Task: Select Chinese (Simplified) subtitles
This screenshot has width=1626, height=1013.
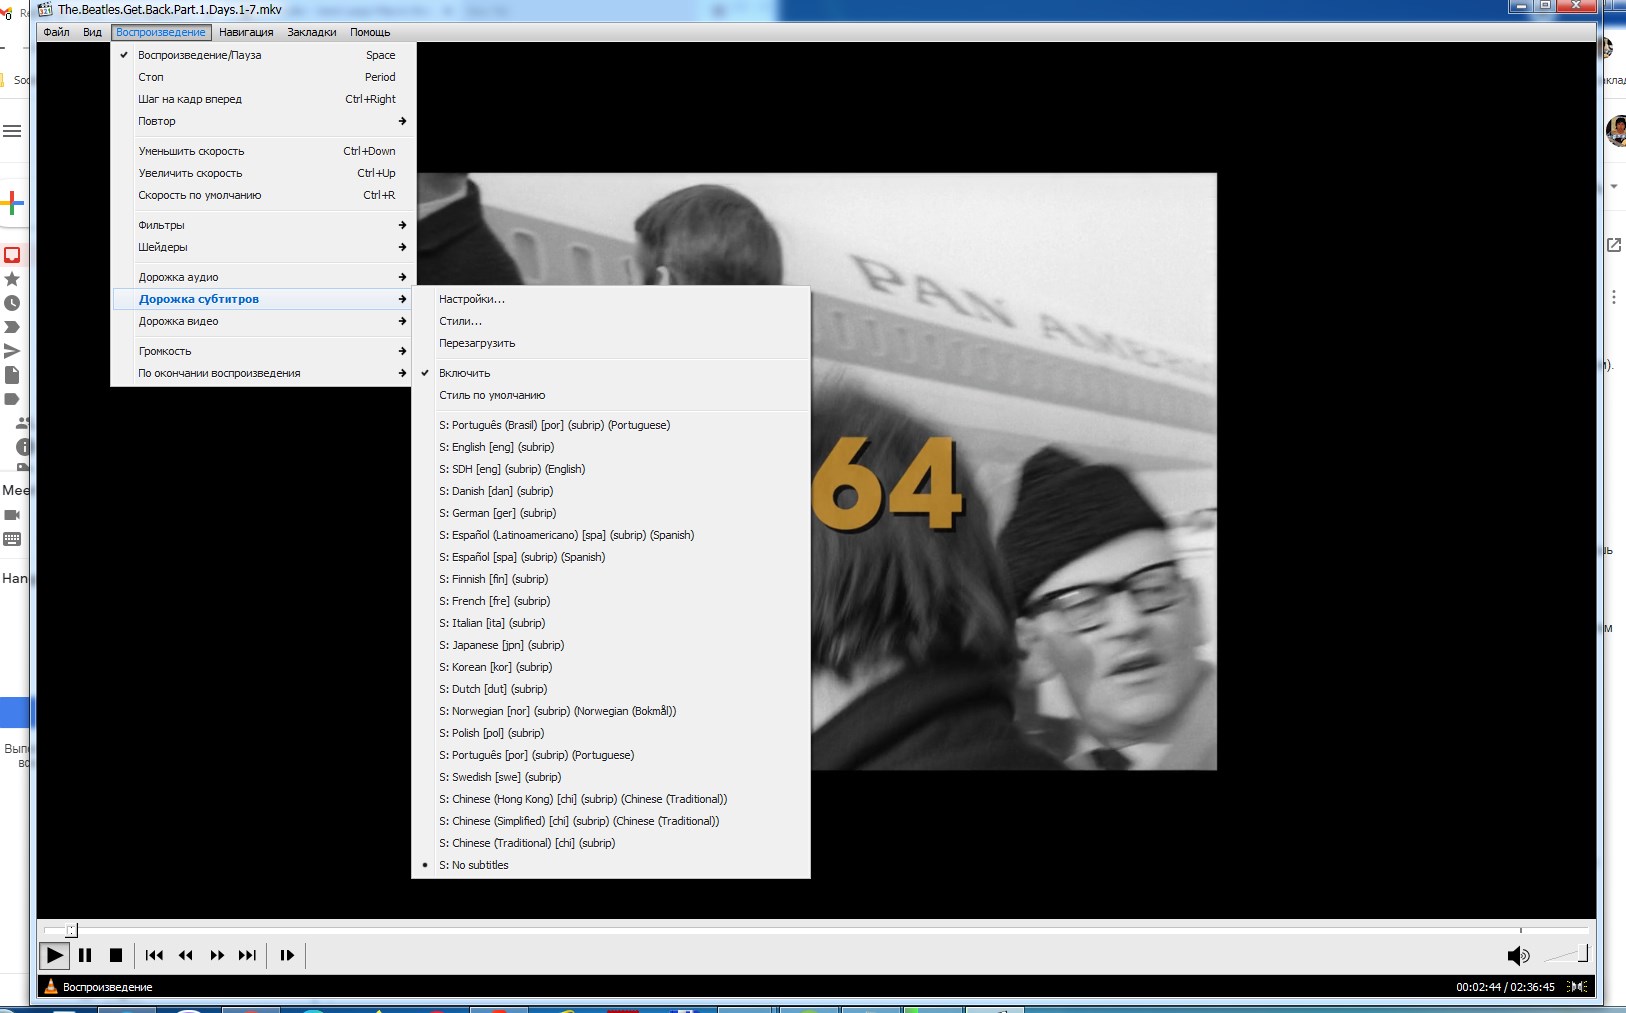Action: [611, 821]
